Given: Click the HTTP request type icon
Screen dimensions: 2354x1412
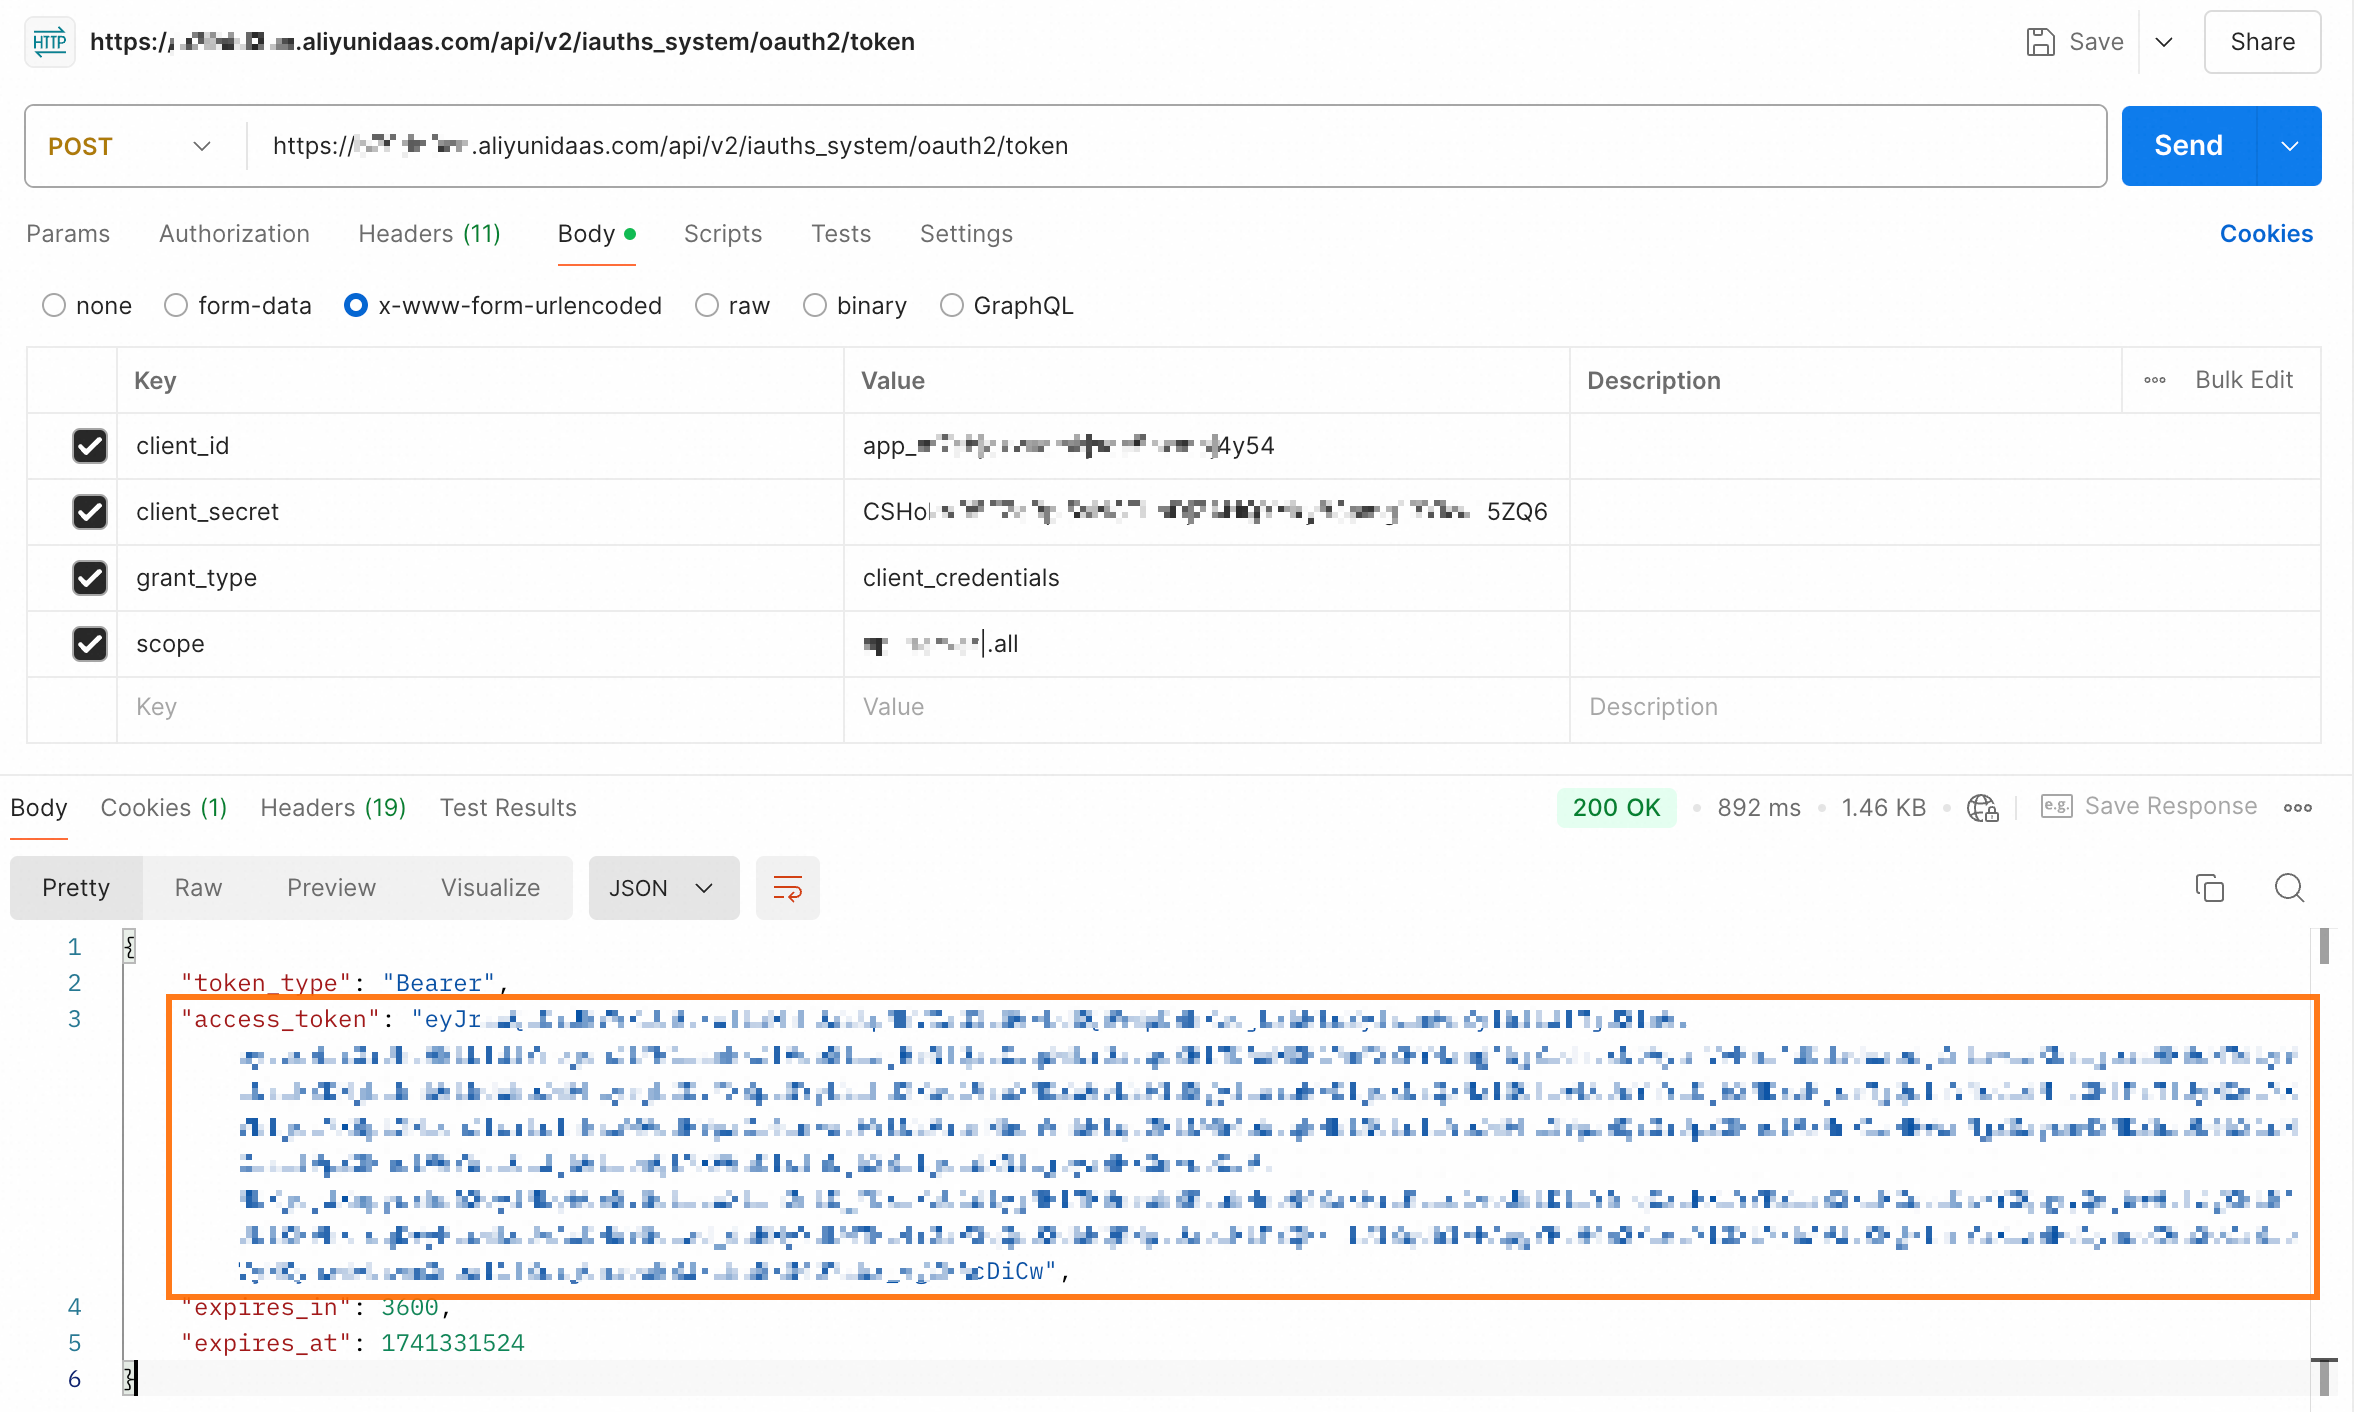Looking at the screenshot, I should [x=49, y=42].
